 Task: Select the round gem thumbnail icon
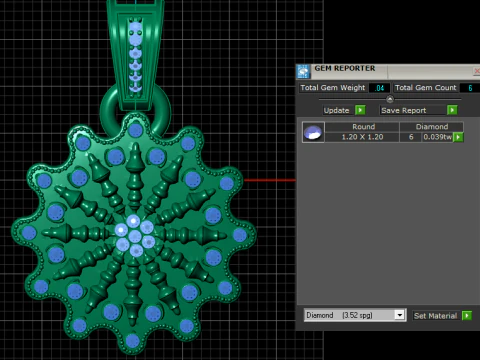pos(313,132)
